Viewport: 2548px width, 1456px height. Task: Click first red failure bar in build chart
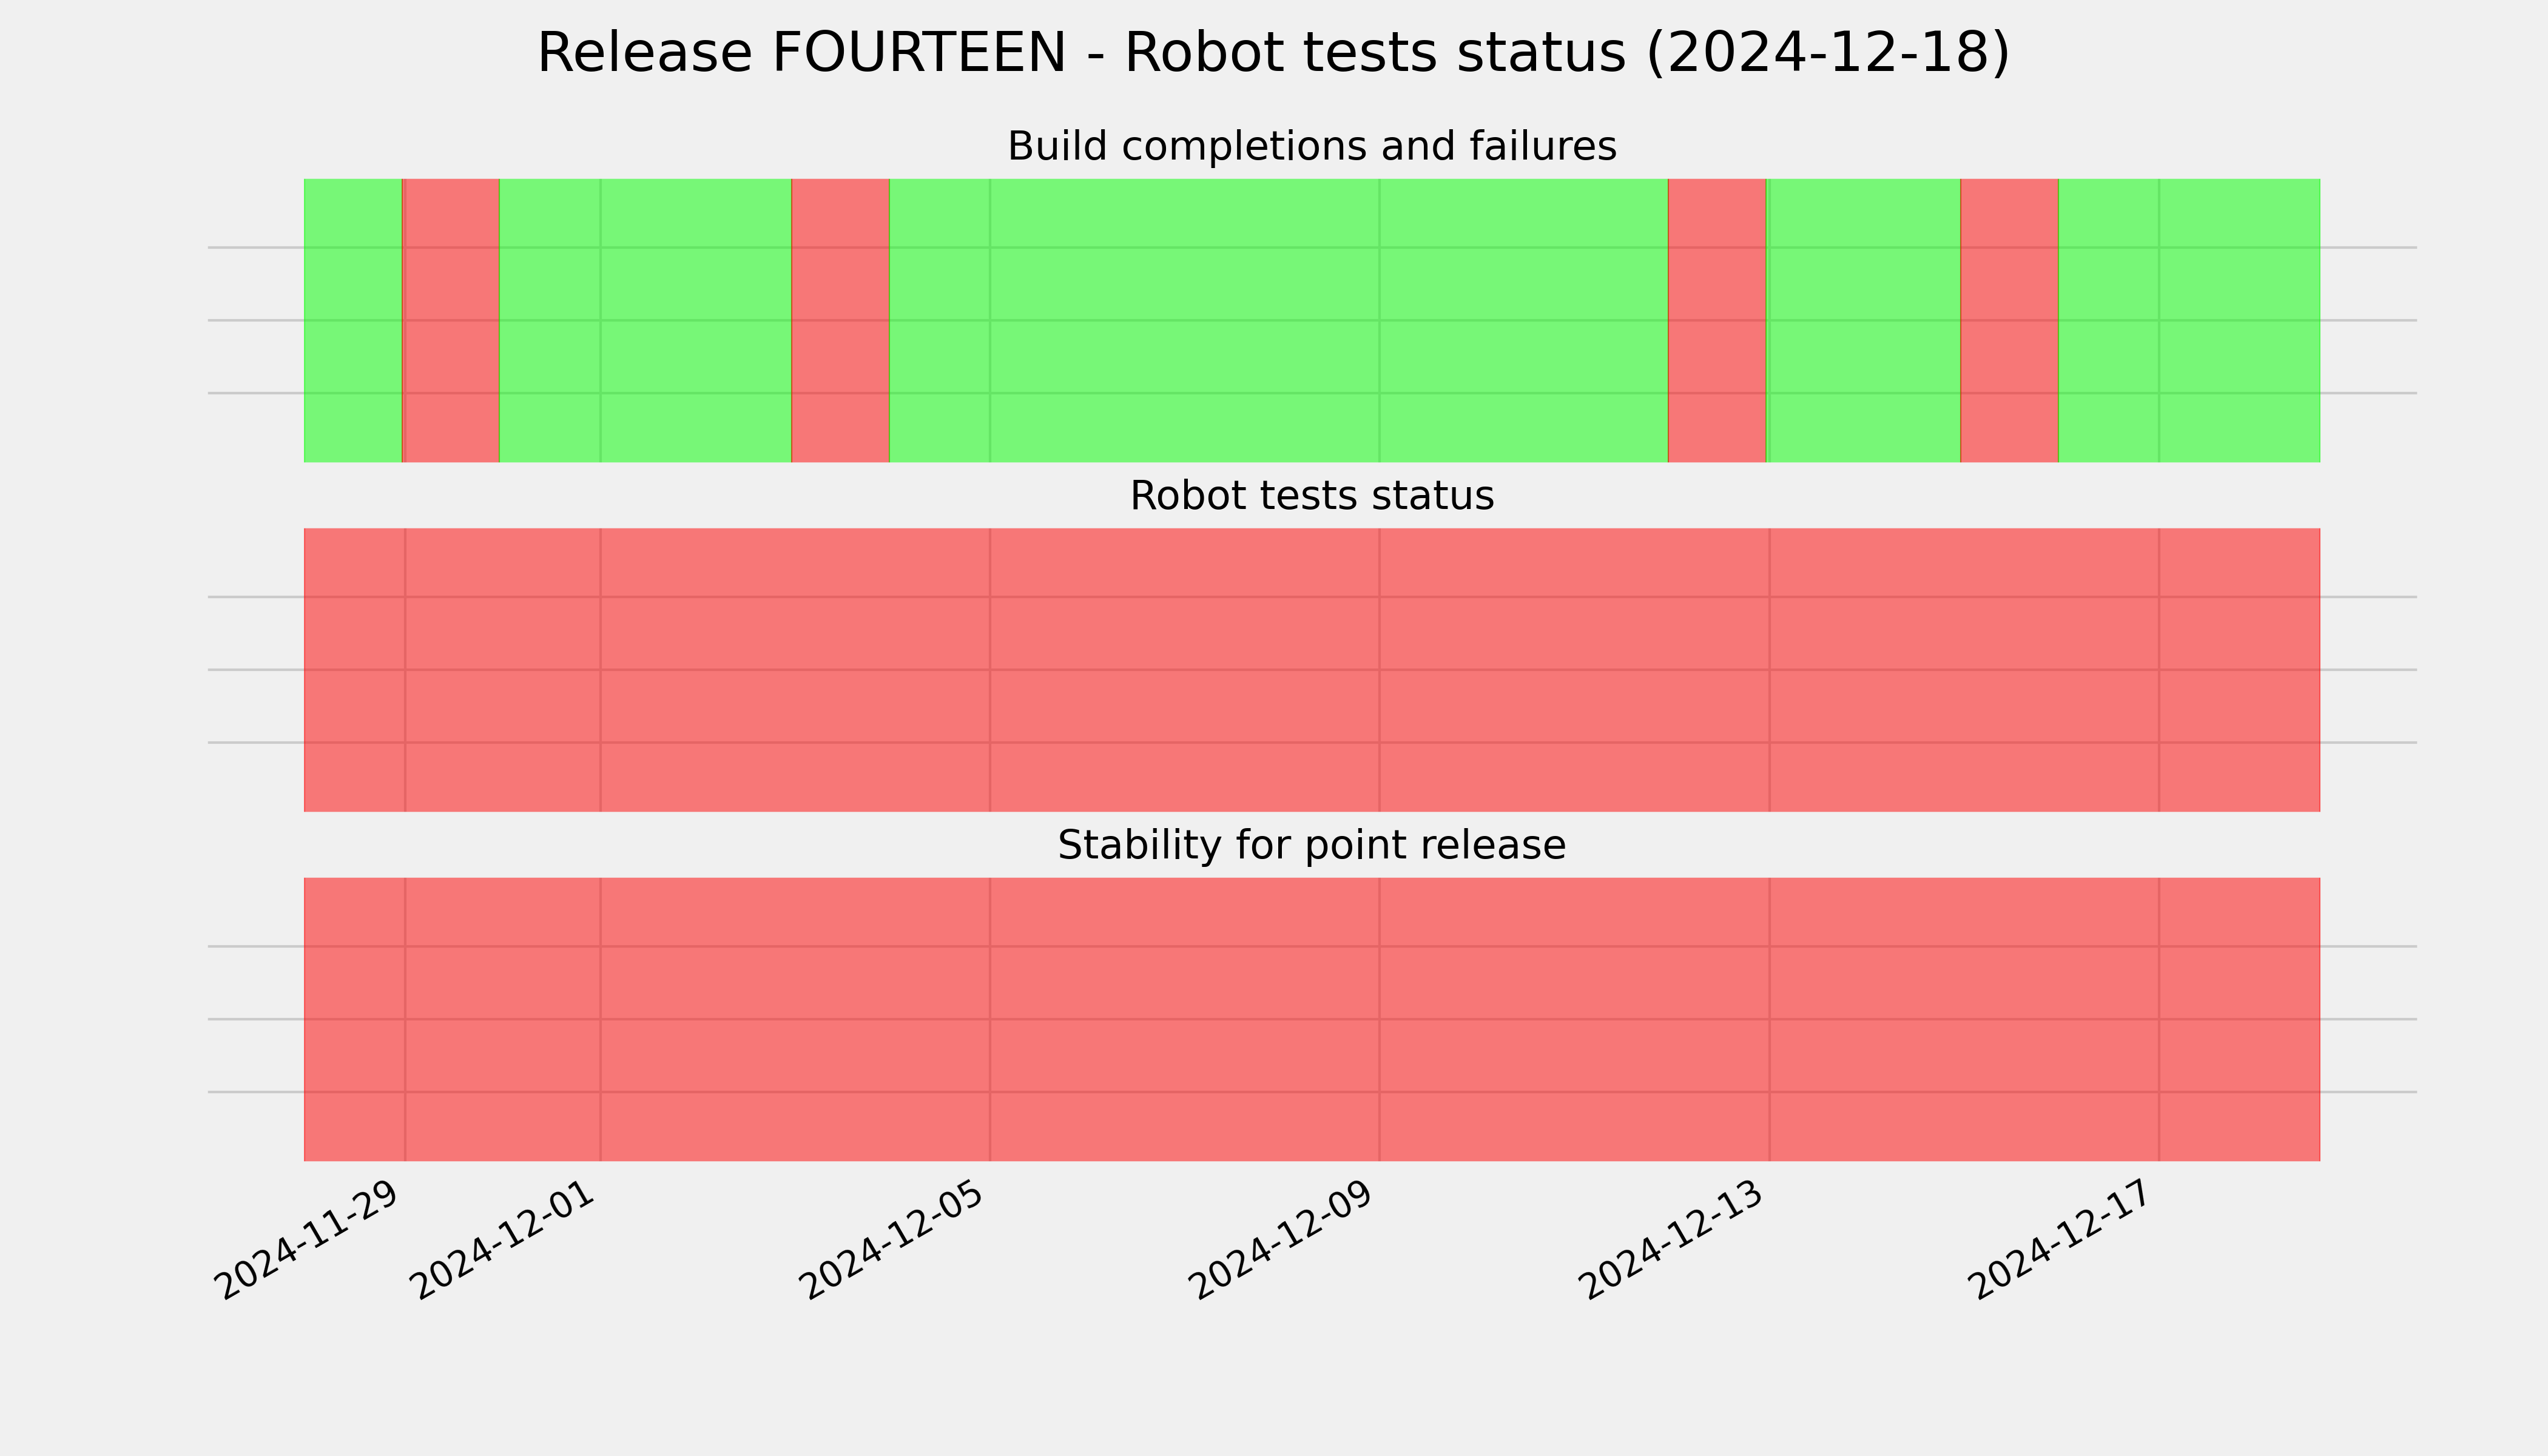[x=451, y=320]
